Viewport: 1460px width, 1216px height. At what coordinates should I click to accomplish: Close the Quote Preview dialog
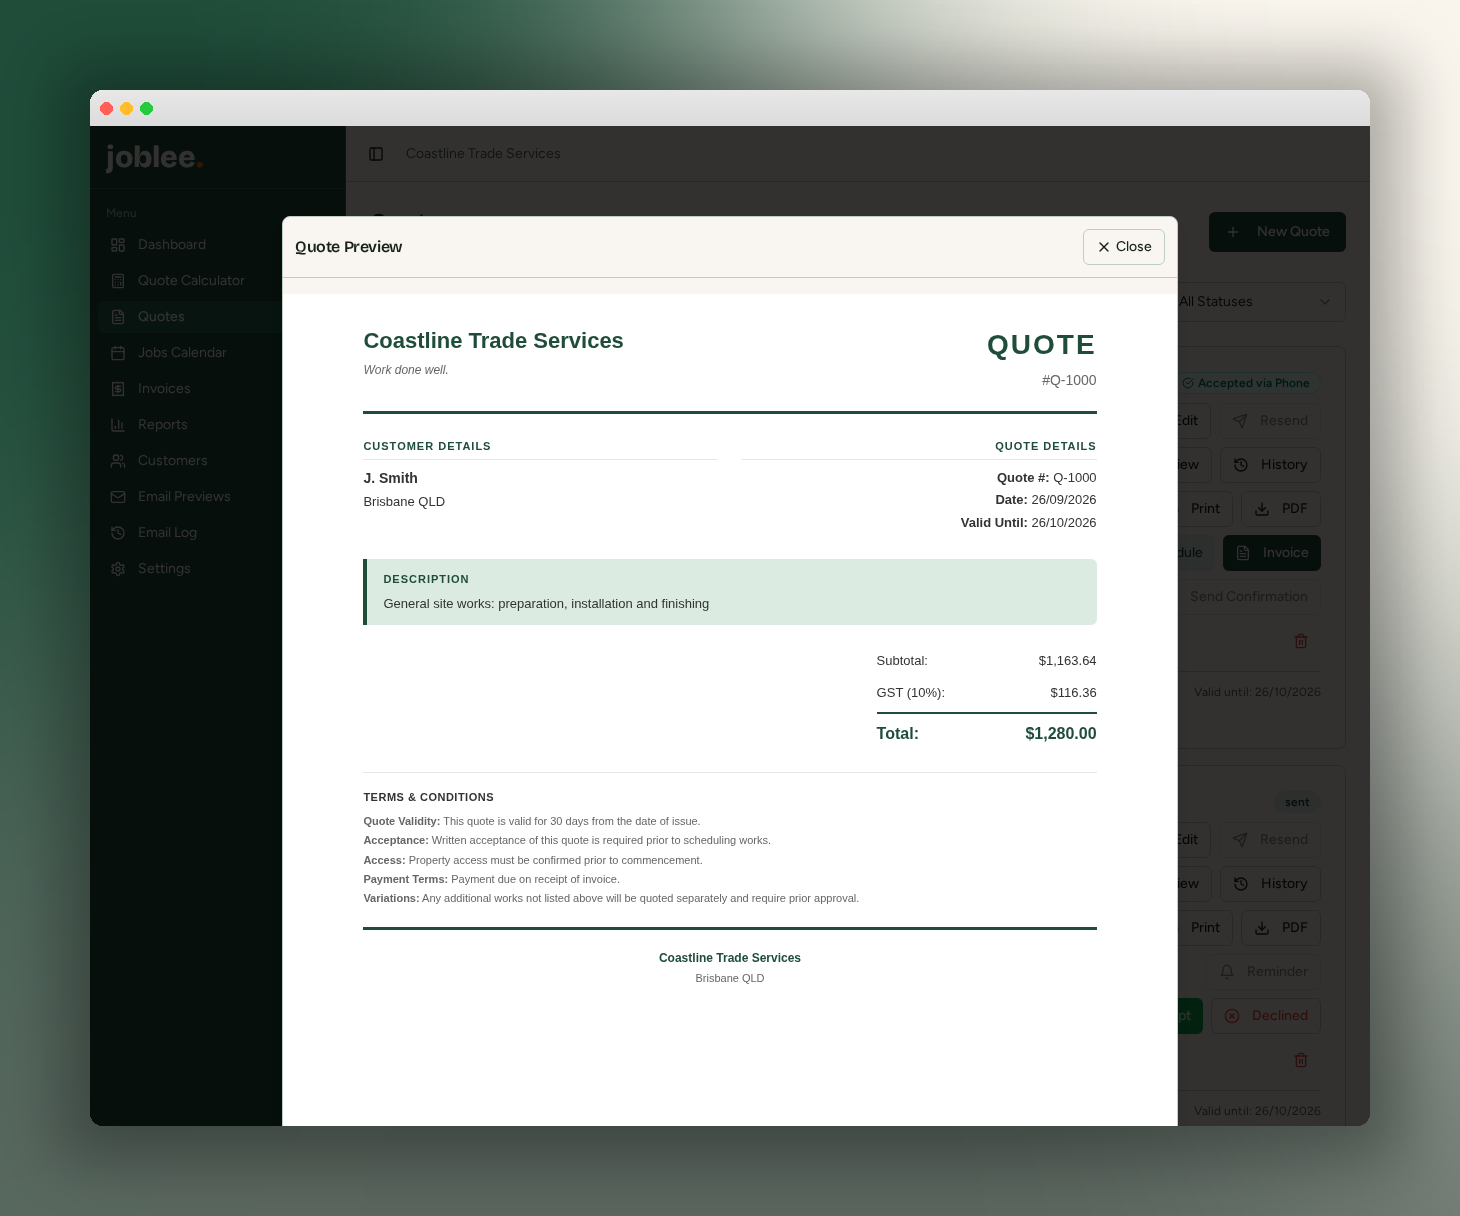(1124, 247)
